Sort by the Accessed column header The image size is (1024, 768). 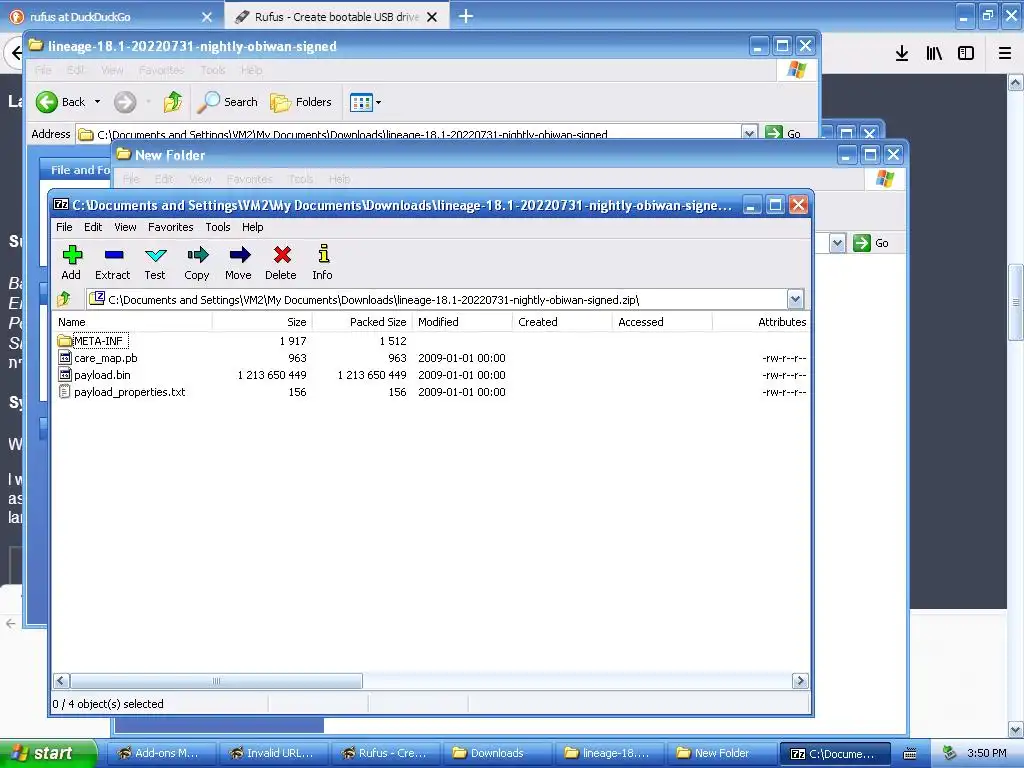coord(662,322)
